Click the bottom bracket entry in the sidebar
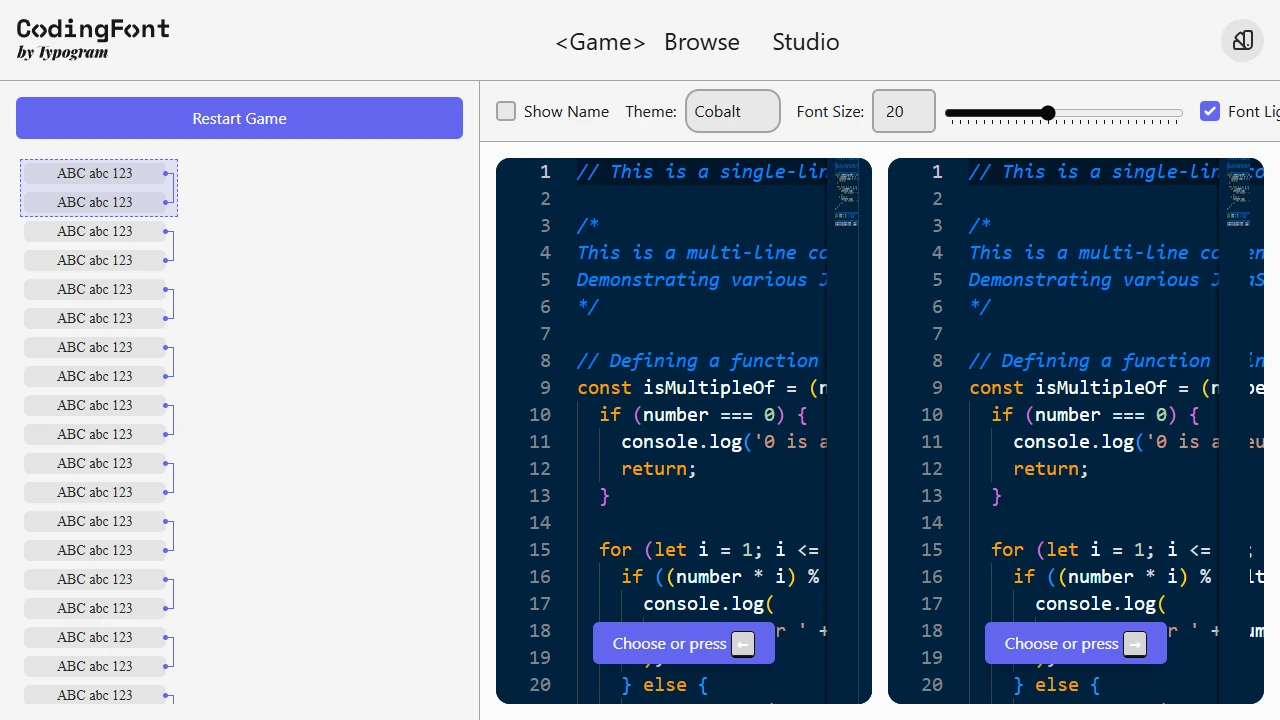 point(95,694)
